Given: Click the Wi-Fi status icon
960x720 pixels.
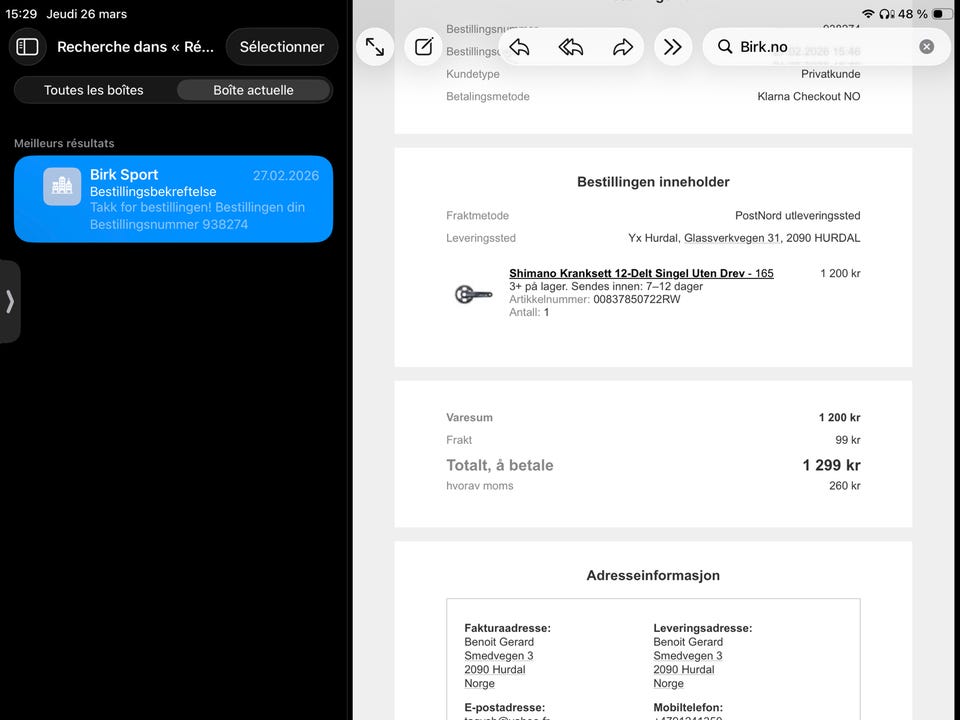Looking at the screenshot, I should point(868,13).
